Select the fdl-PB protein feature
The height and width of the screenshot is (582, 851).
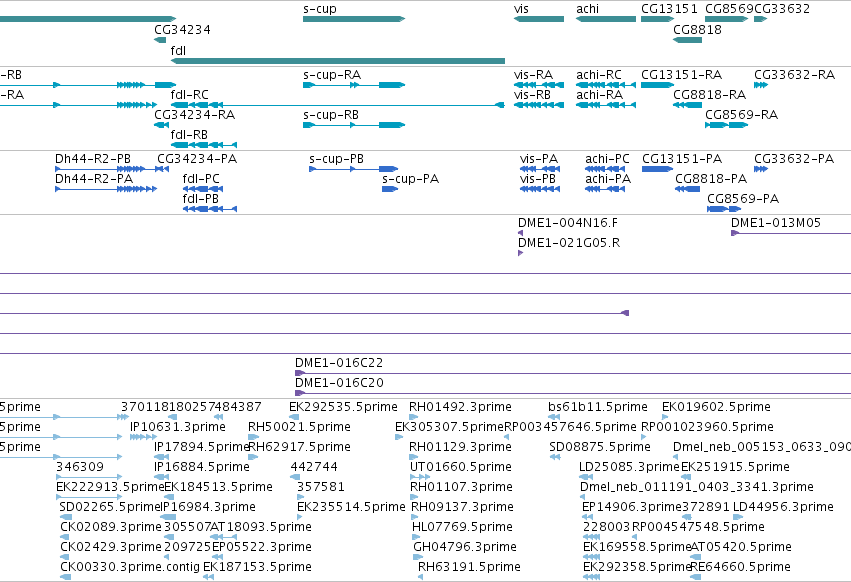tap(210, 209)
